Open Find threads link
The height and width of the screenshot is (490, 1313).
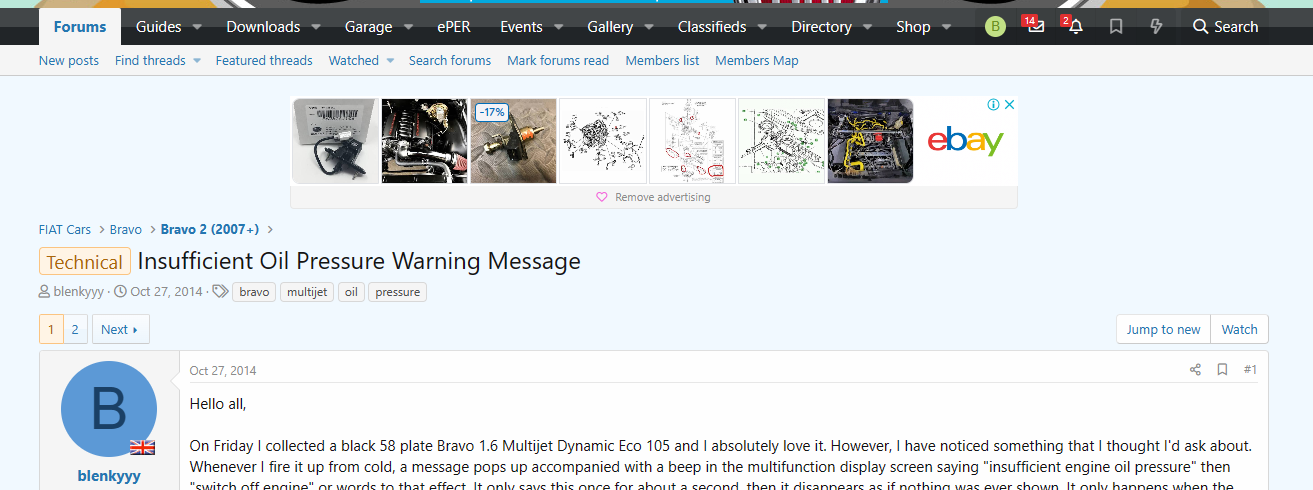pyautogui.click(x=150, y=61)
